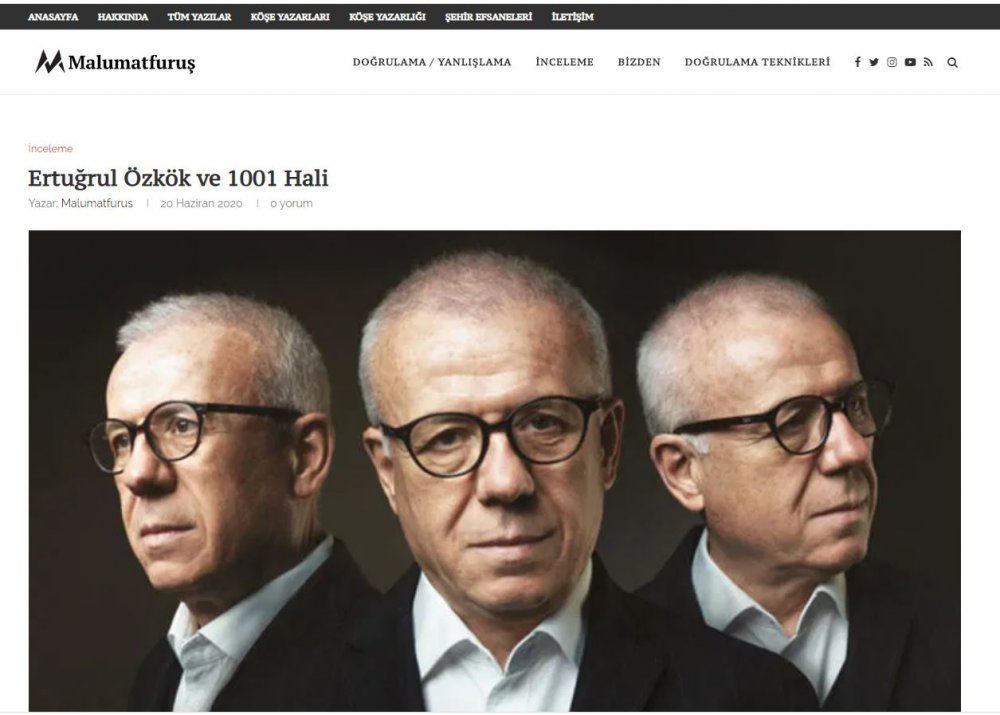Screen dimensions: 1000x715
Task: Open the ANASAYFA menu item
Action: 53,17
